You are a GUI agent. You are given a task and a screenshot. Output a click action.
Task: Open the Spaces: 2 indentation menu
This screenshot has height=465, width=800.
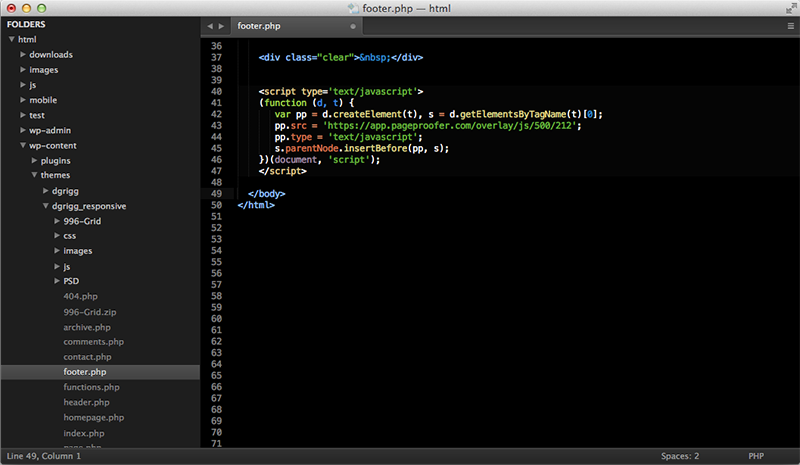pos(680,456)
